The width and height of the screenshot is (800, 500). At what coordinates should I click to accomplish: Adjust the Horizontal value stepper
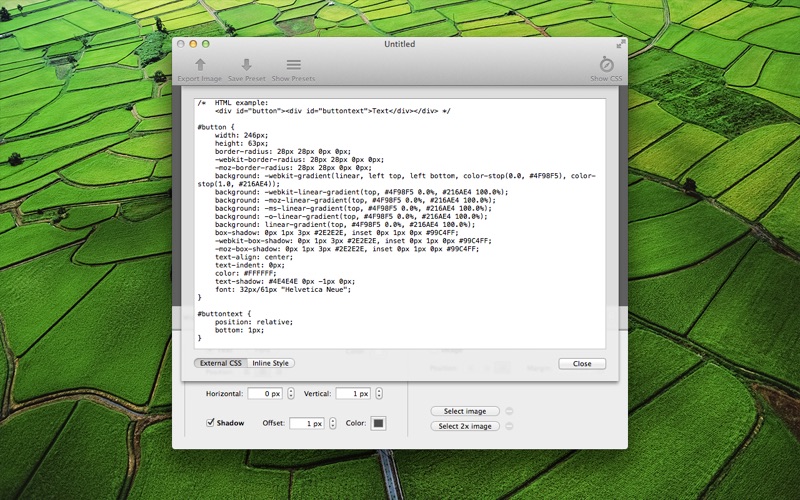(x=291, y=394)
